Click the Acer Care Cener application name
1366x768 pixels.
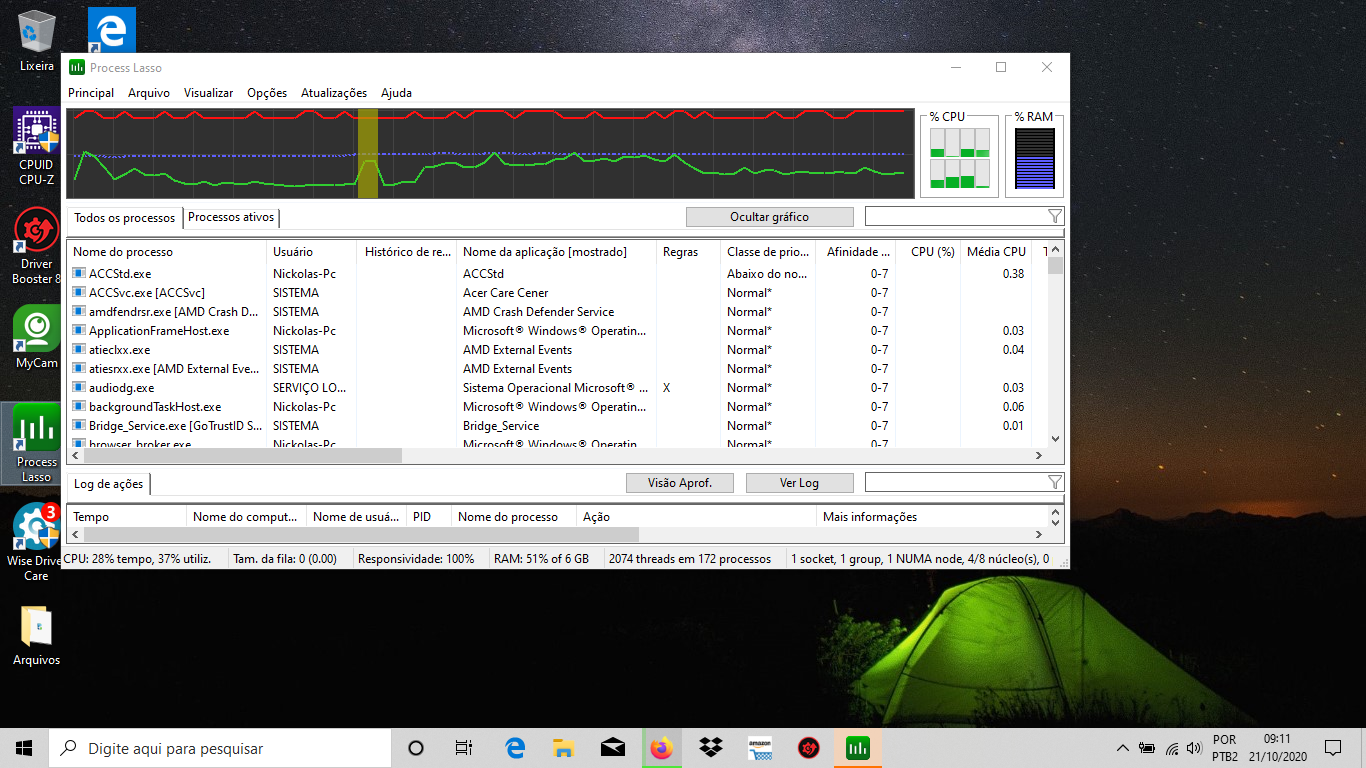pyautogui.click(x=505, y=292)
